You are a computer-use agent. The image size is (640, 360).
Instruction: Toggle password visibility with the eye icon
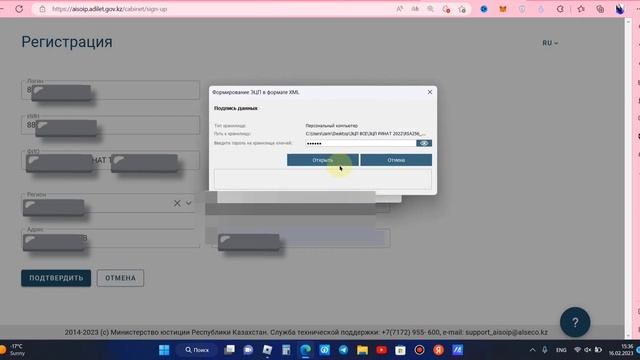pyautogui.click(x=424, y=143)
